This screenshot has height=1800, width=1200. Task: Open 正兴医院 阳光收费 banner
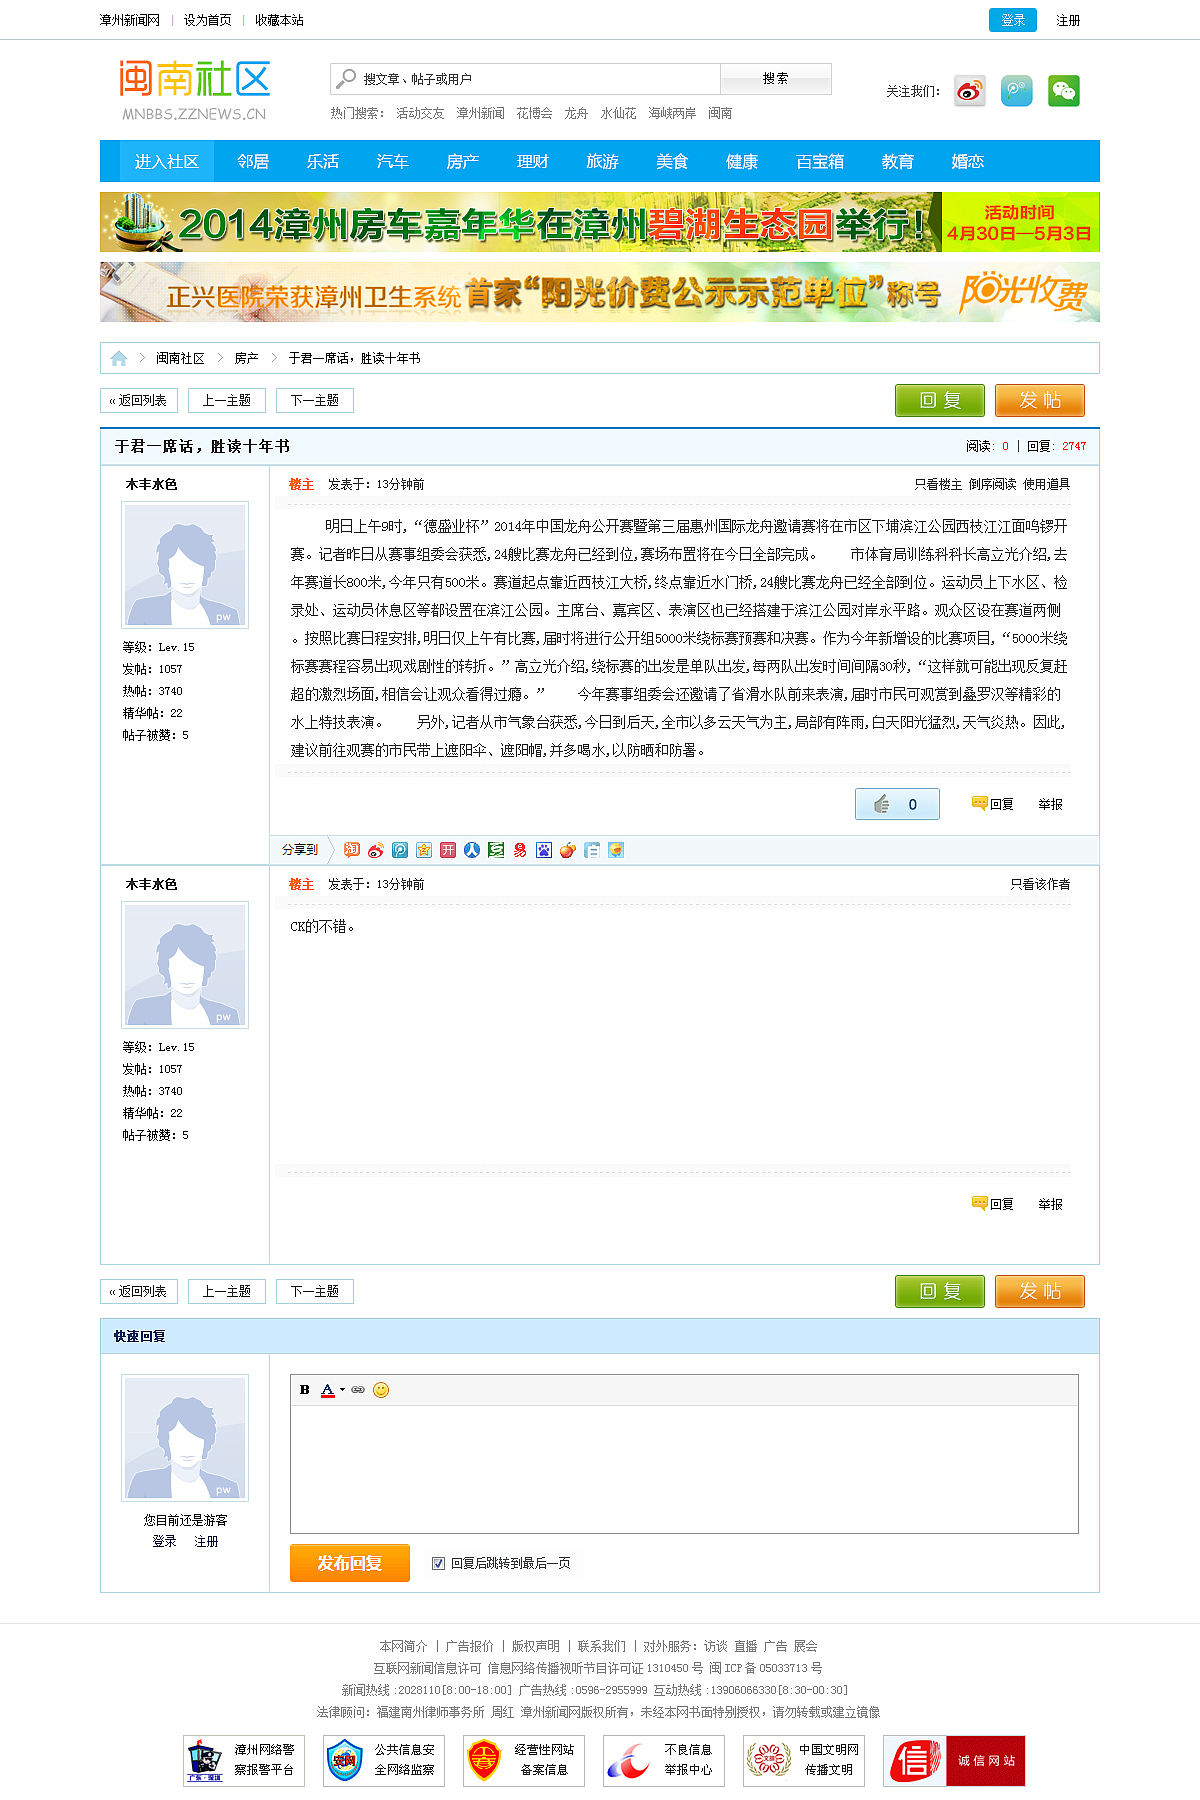(600, 292)
